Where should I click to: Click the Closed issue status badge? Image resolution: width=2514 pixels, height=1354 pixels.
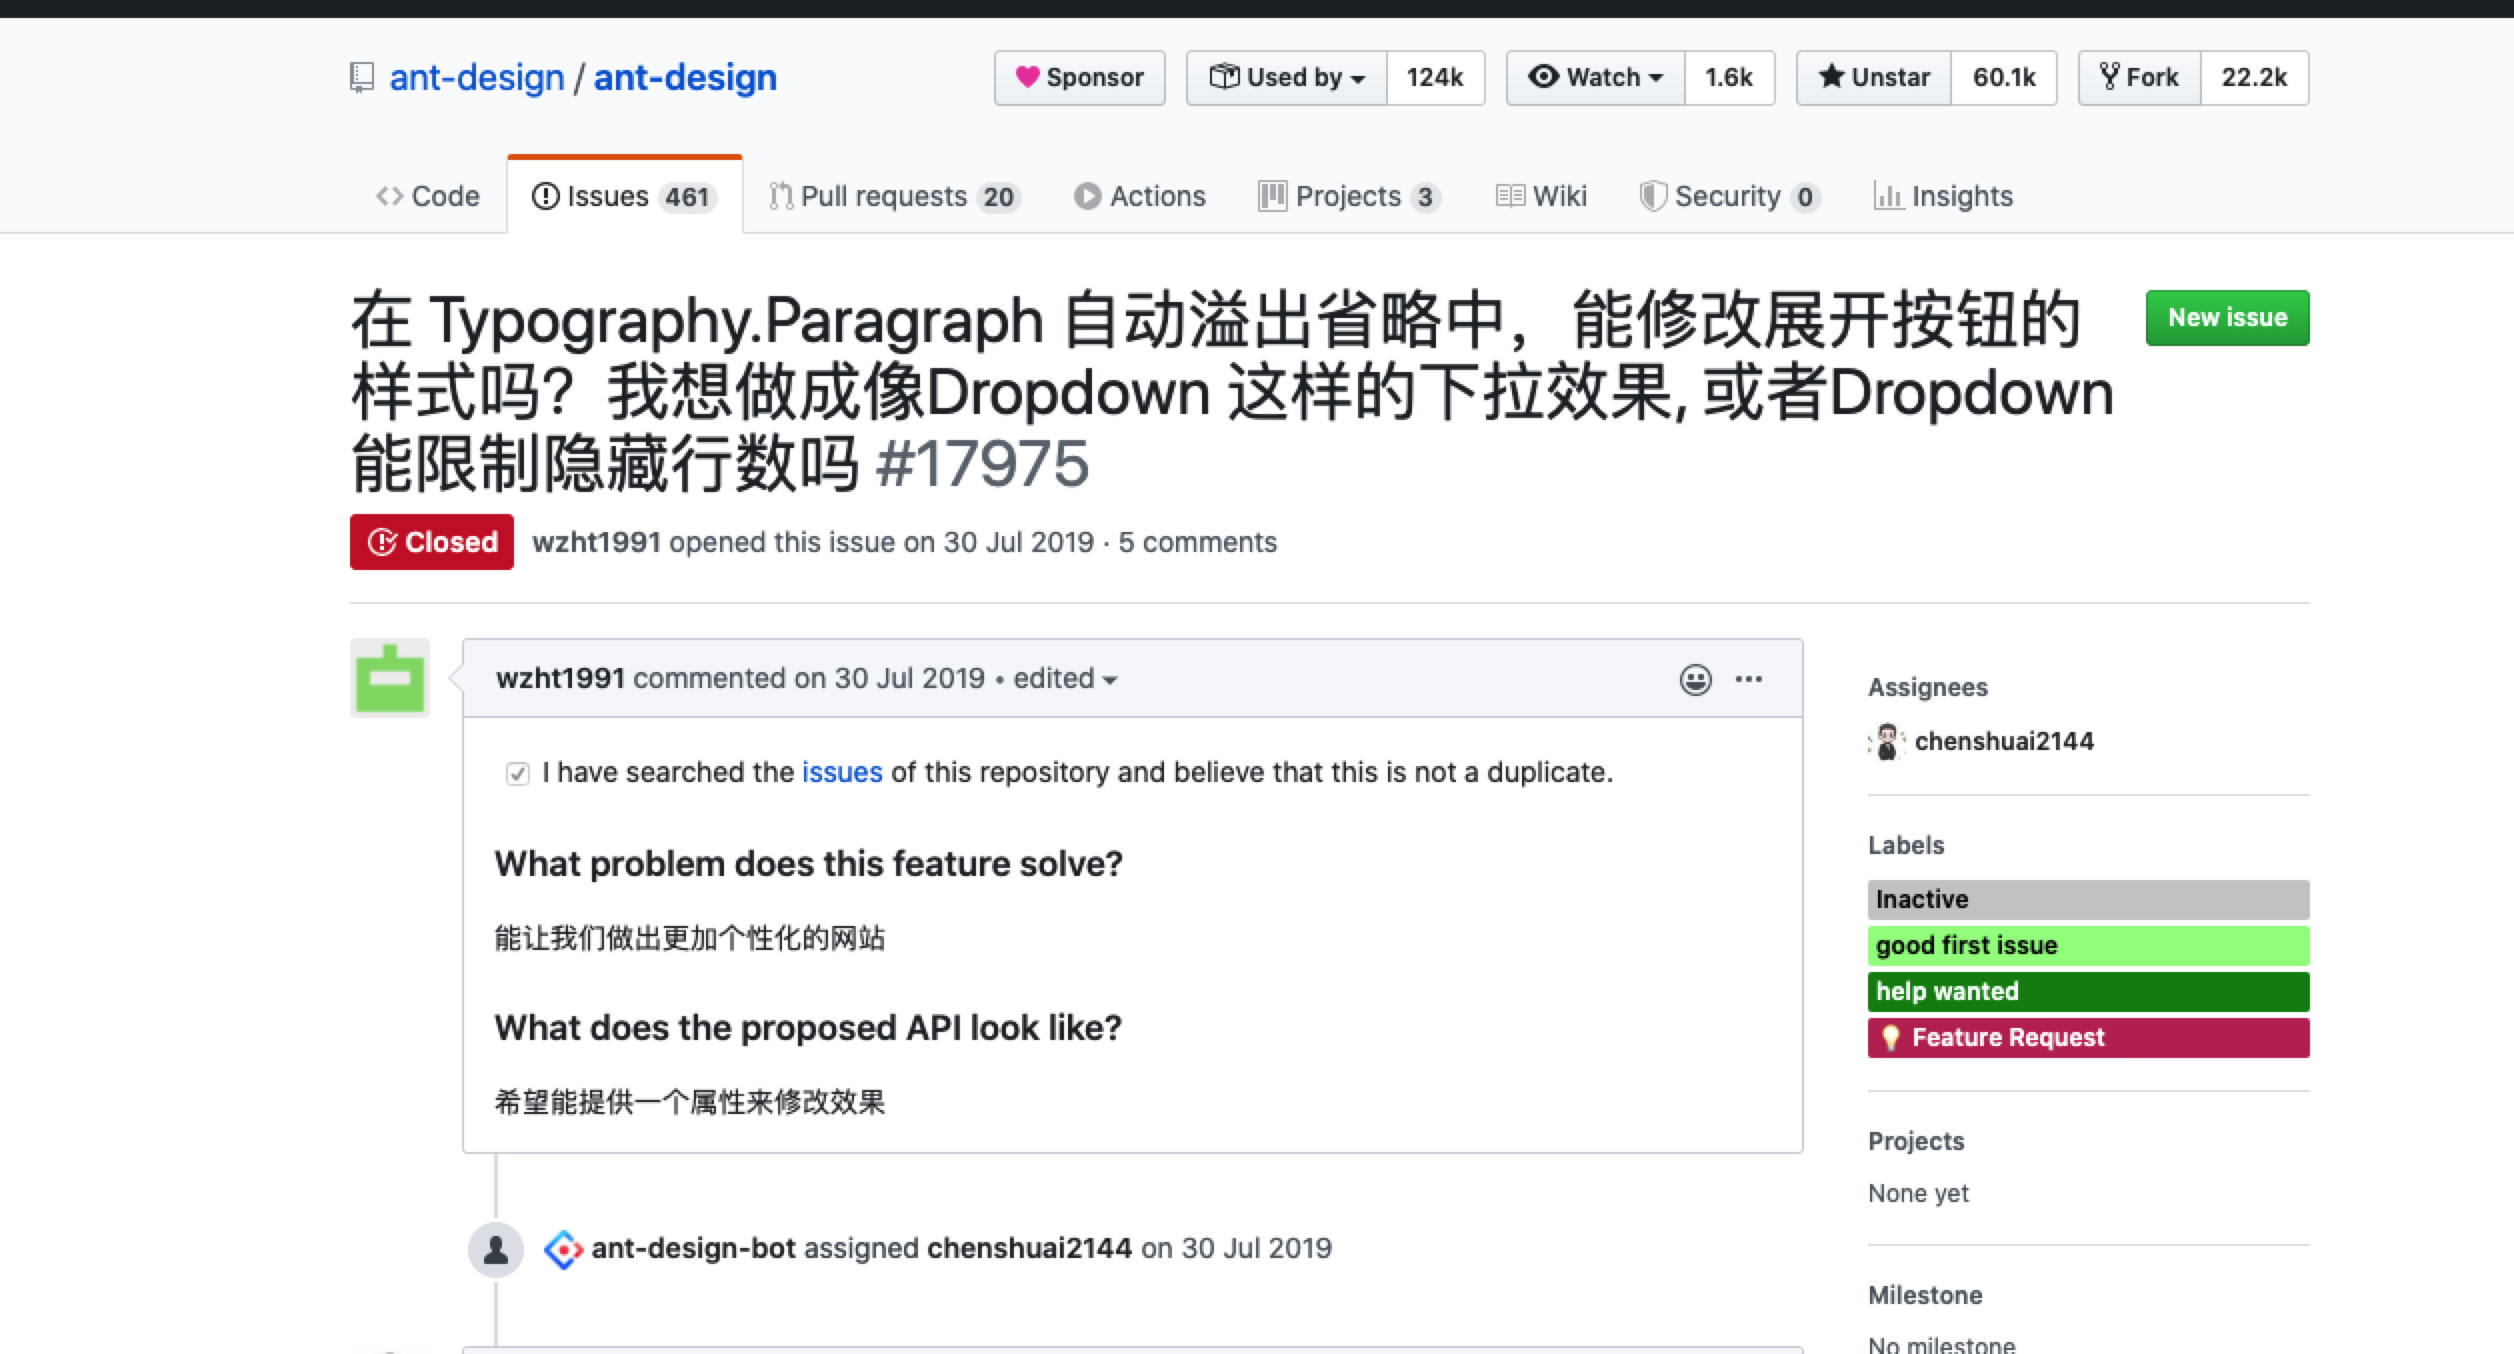click(x=430, y=541)
